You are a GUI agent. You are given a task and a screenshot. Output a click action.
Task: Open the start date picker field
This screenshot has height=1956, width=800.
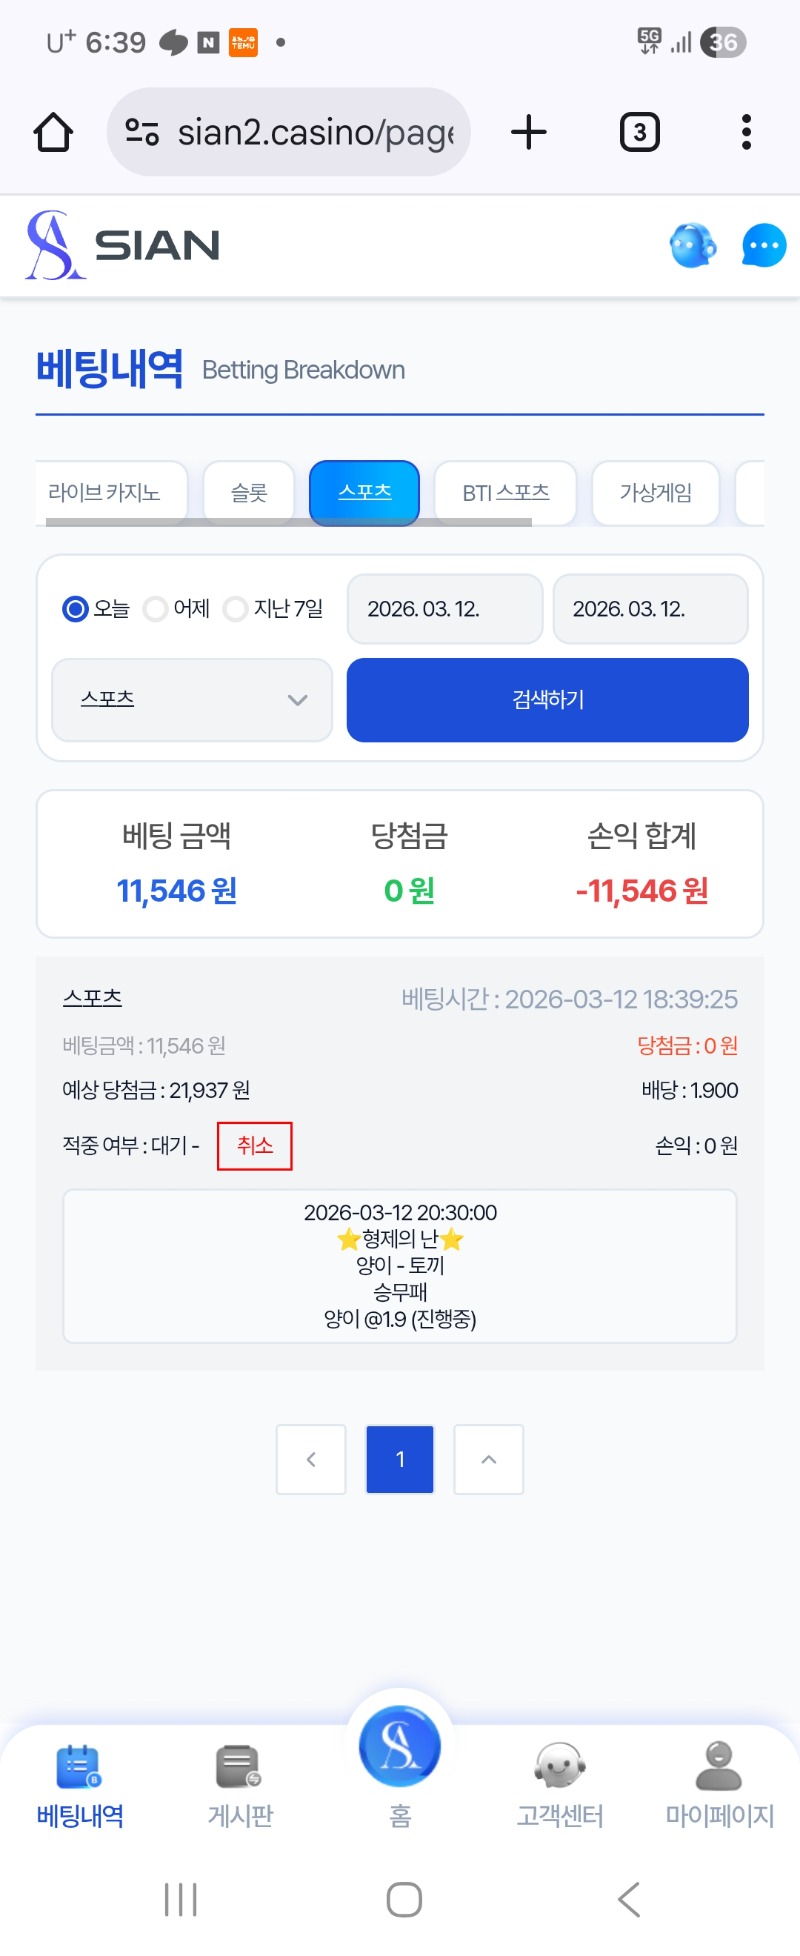coord(445,609)
